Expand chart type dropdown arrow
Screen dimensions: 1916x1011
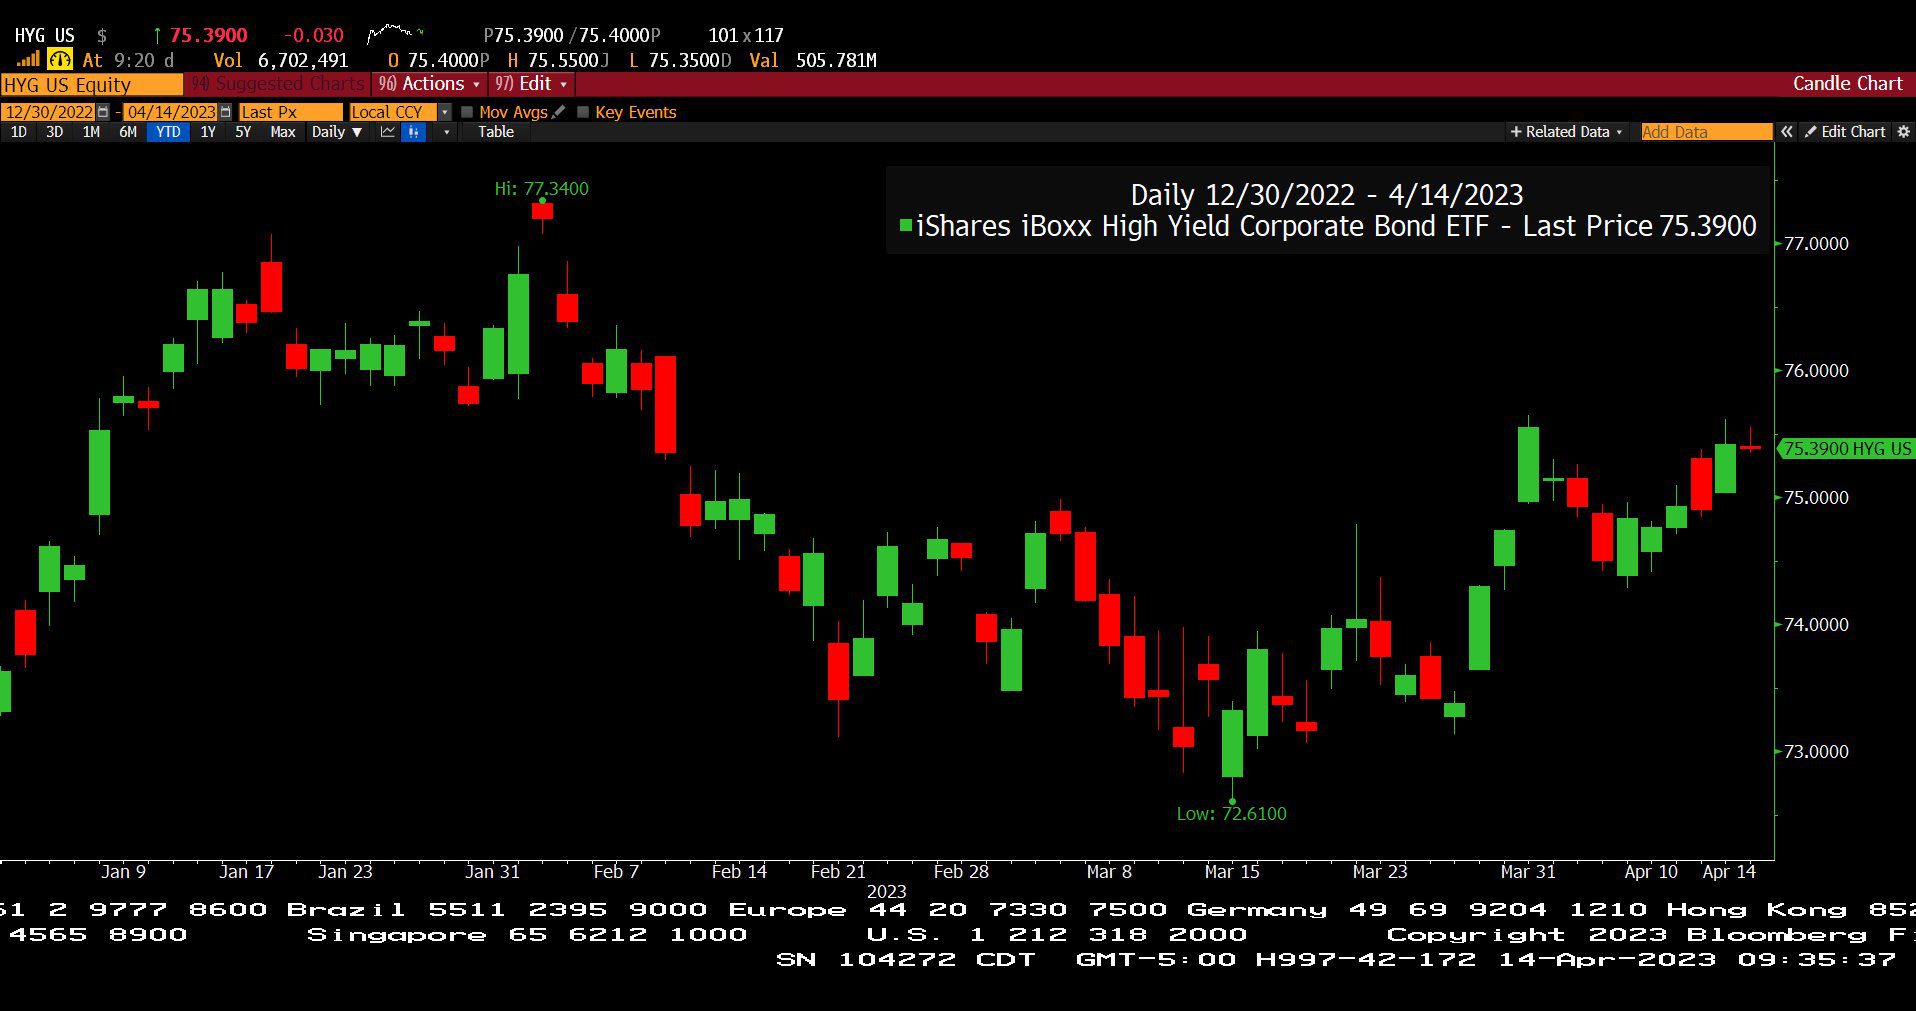point(446,132)
